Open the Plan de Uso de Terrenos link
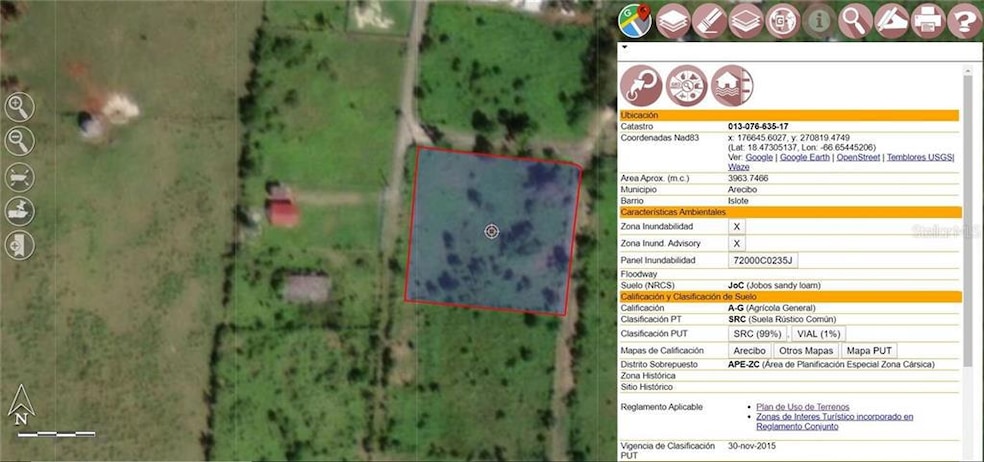984x462 pixels. tap(803, 407)
